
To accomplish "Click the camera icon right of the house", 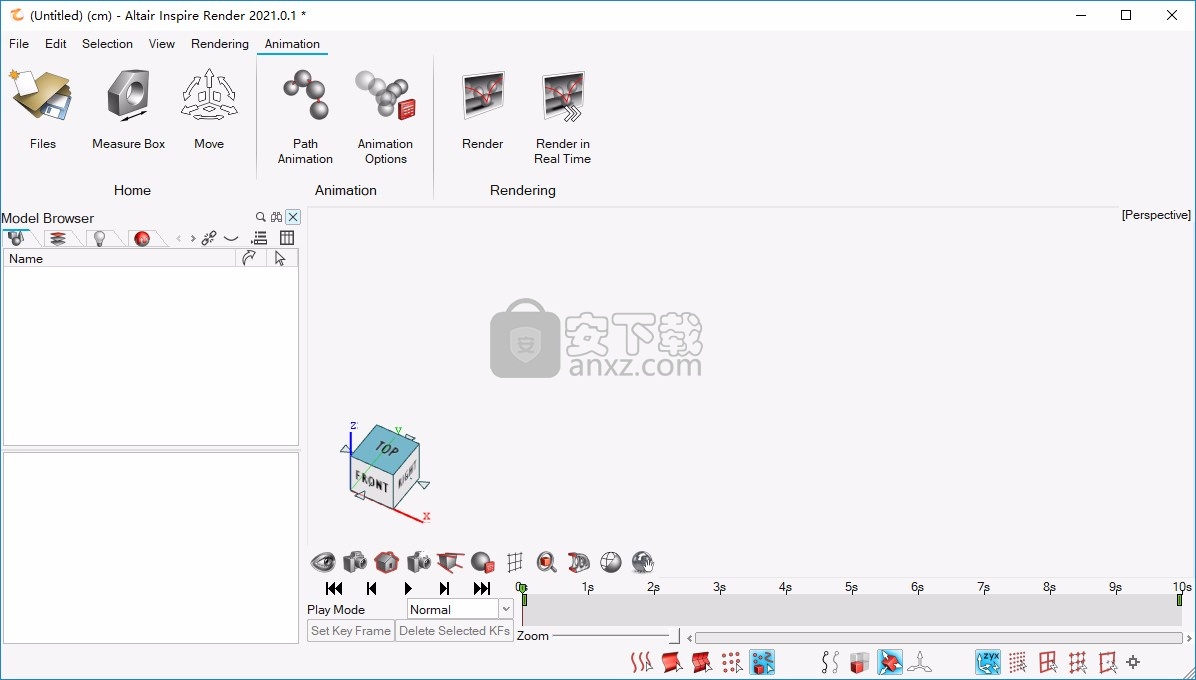I will [x=419, y=563].
